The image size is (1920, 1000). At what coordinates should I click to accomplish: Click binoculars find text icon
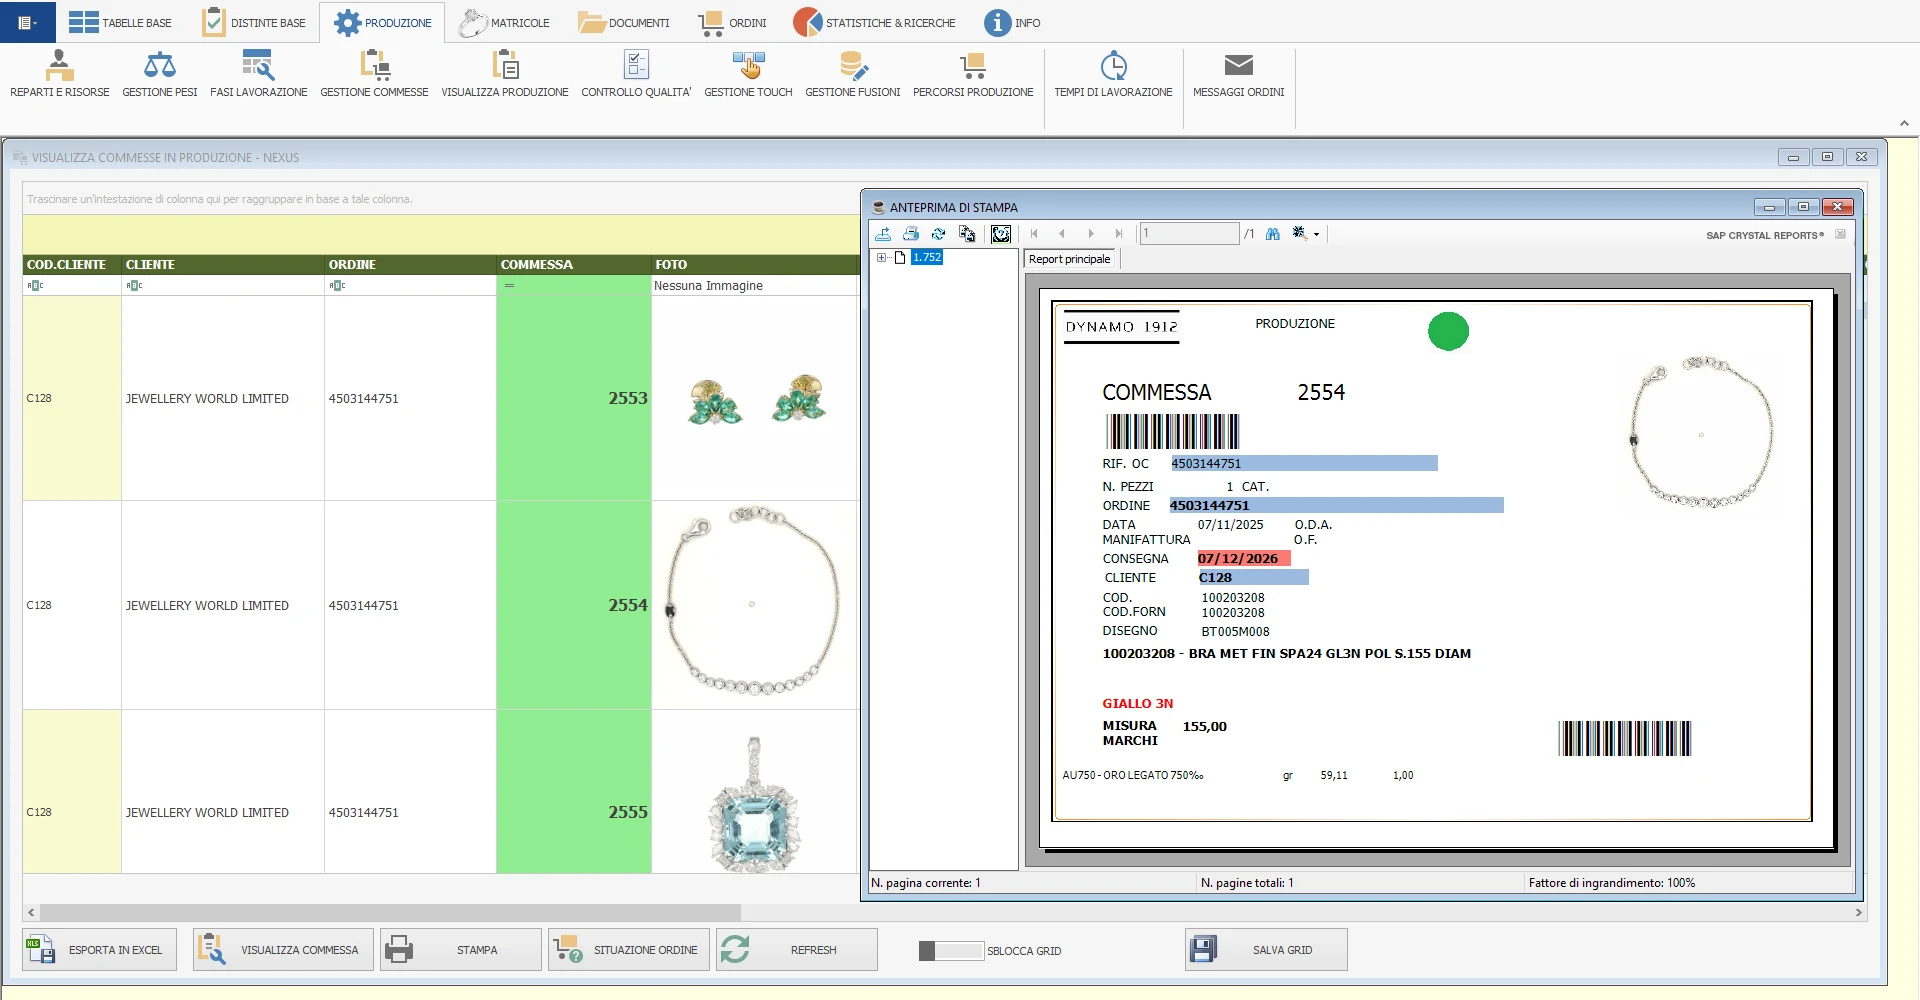[1273, 234]
